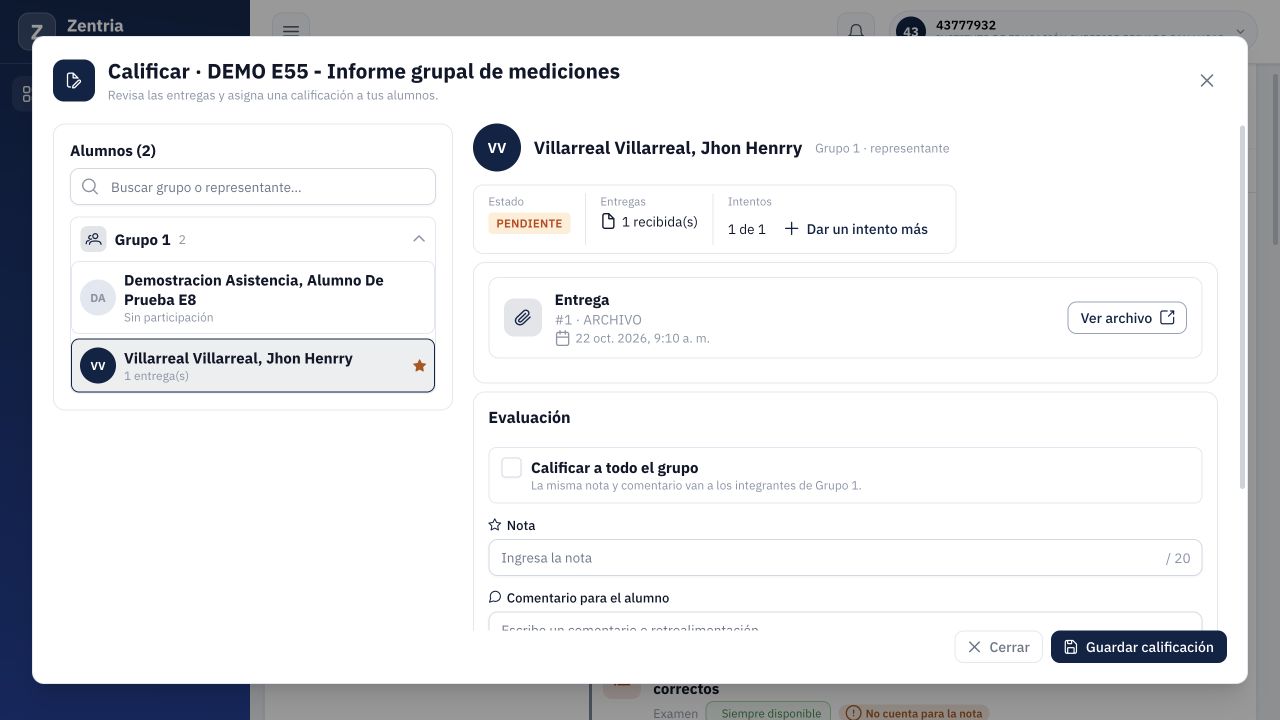Screen dimensions: 1280x720
Task: Select Demostracion Asistencia, Alumno De Prueba E8
Action: (x=253, y=298)
